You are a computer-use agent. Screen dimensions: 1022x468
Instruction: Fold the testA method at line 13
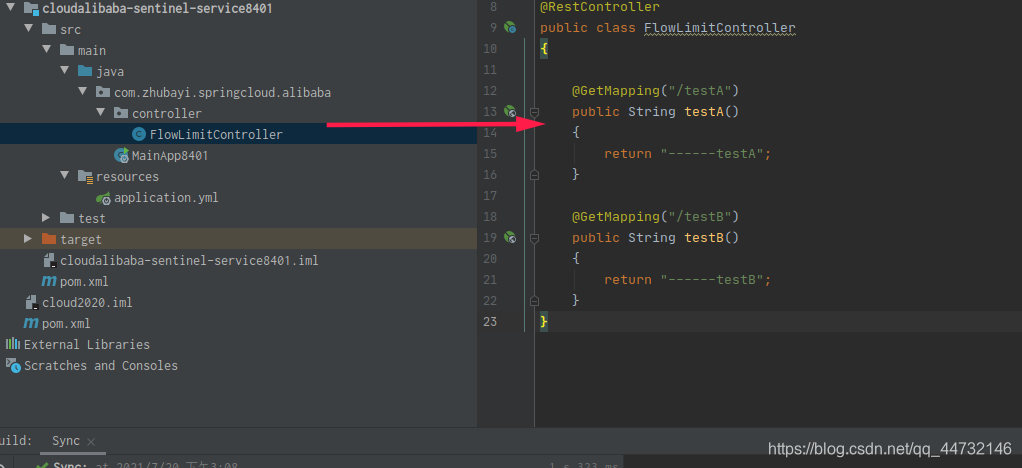point(534,112)
